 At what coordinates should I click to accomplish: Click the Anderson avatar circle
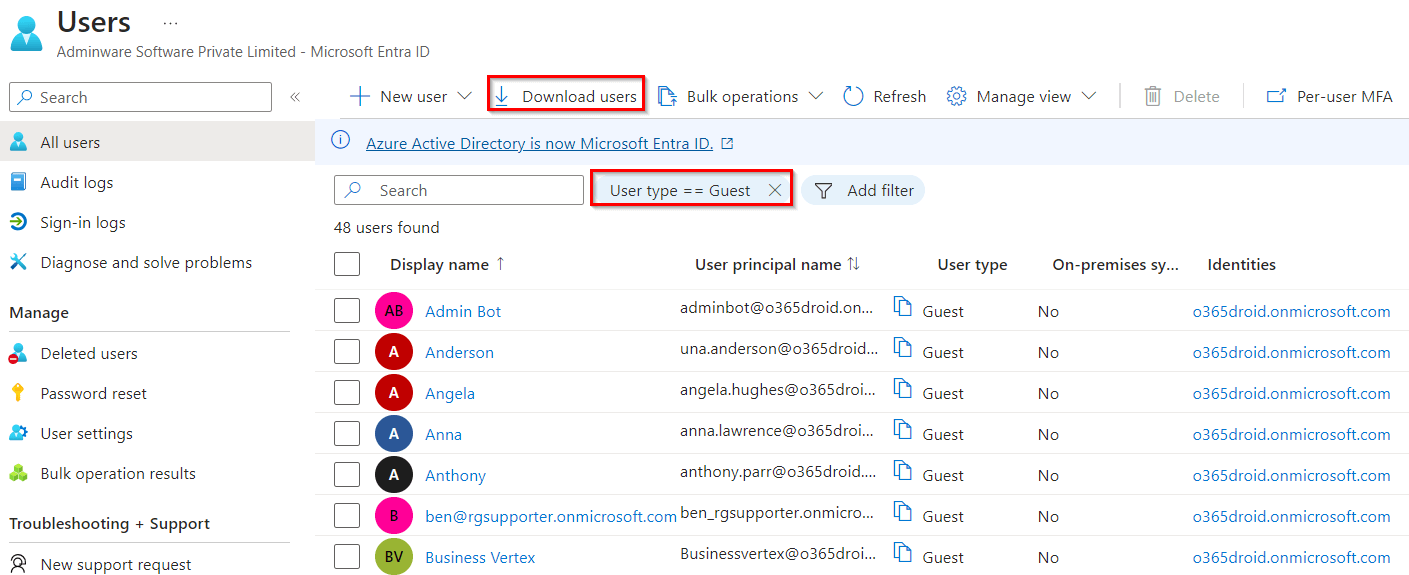tap(394, 352)
